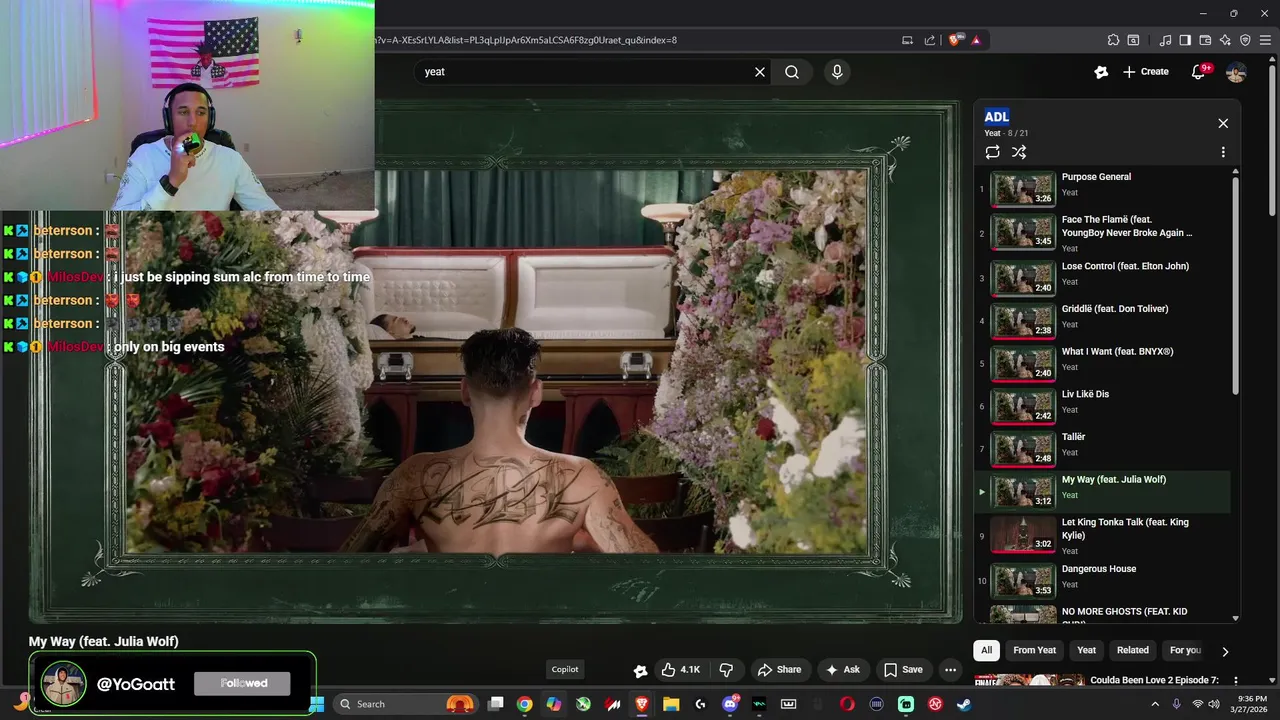Play Tallër from the playlist
1280x720 pixels.
[x=1103, y=448]
